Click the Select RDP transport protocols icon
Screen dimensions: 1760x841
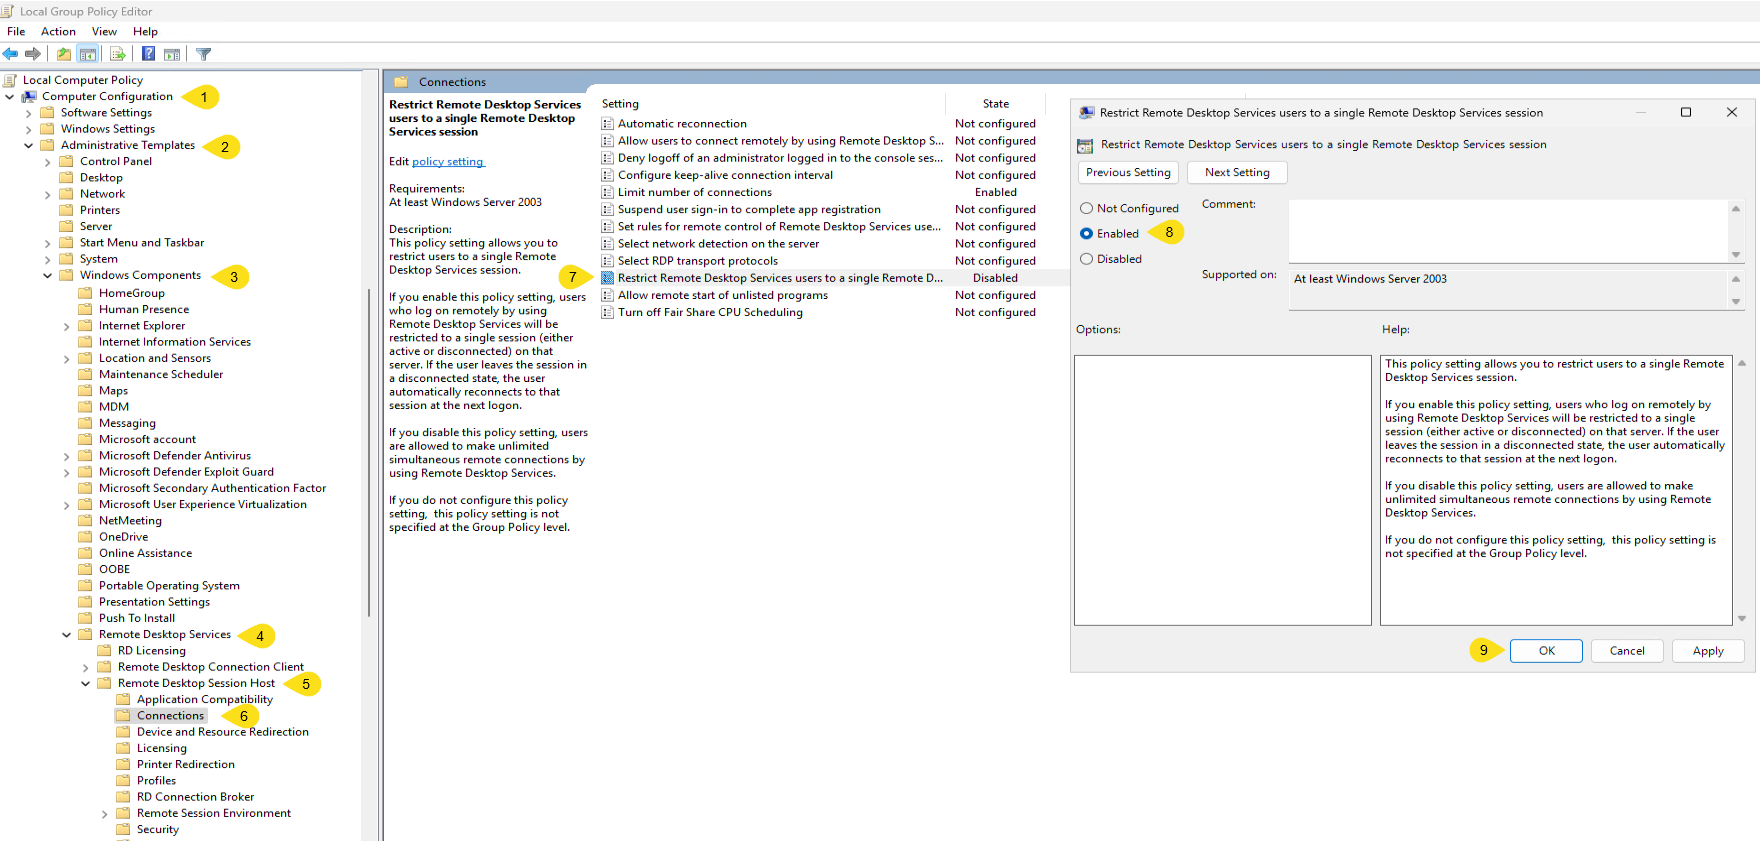[x=607, y=261]
